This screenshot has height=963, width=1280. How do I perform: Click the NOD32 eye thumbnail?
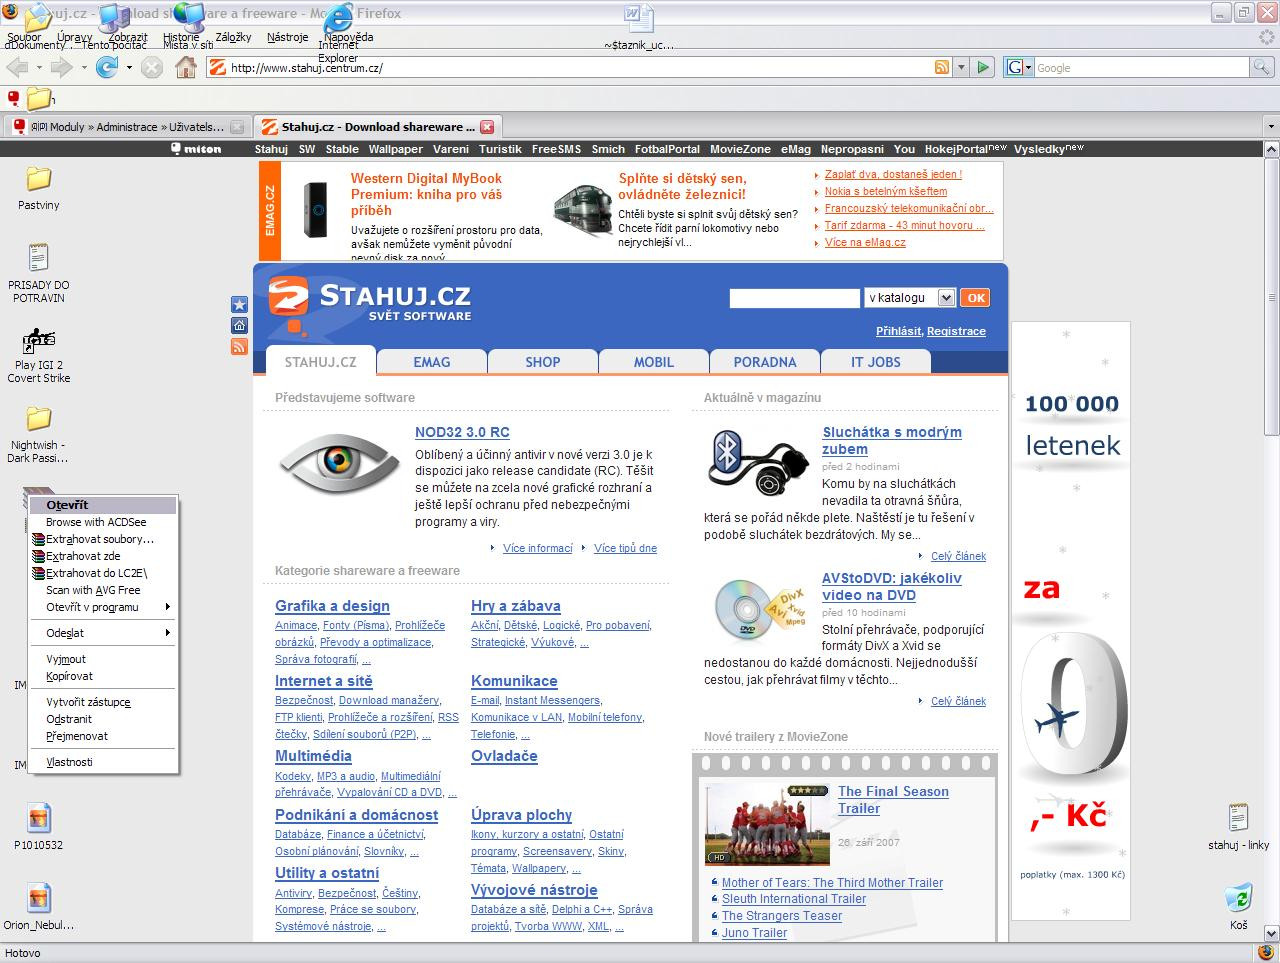340,461
